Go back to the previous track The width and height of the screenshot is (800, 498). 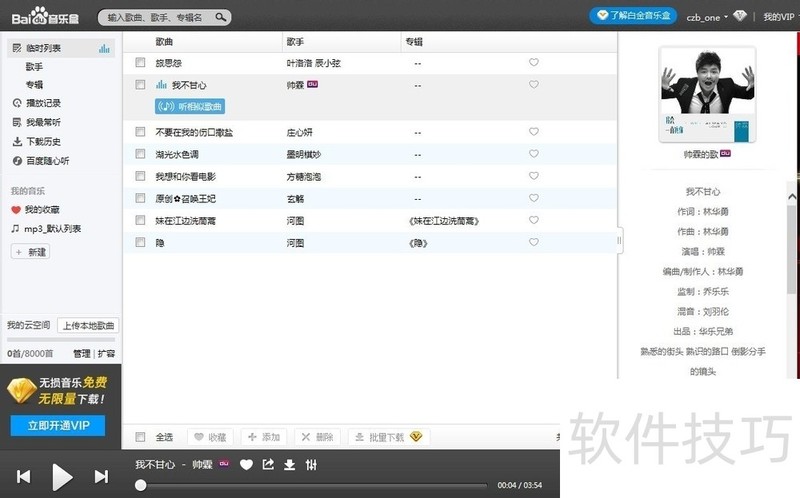(x=23, y=477)
